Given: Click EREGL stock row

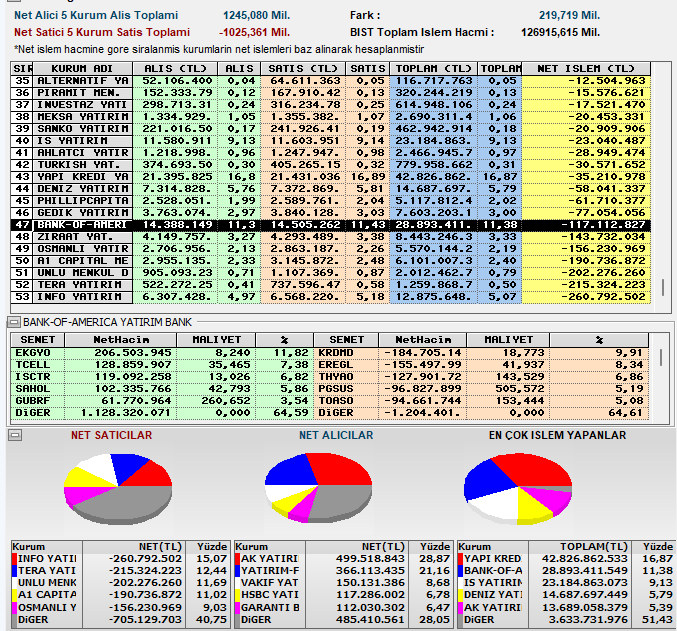Looking at the screenshot, I should 481,365.
